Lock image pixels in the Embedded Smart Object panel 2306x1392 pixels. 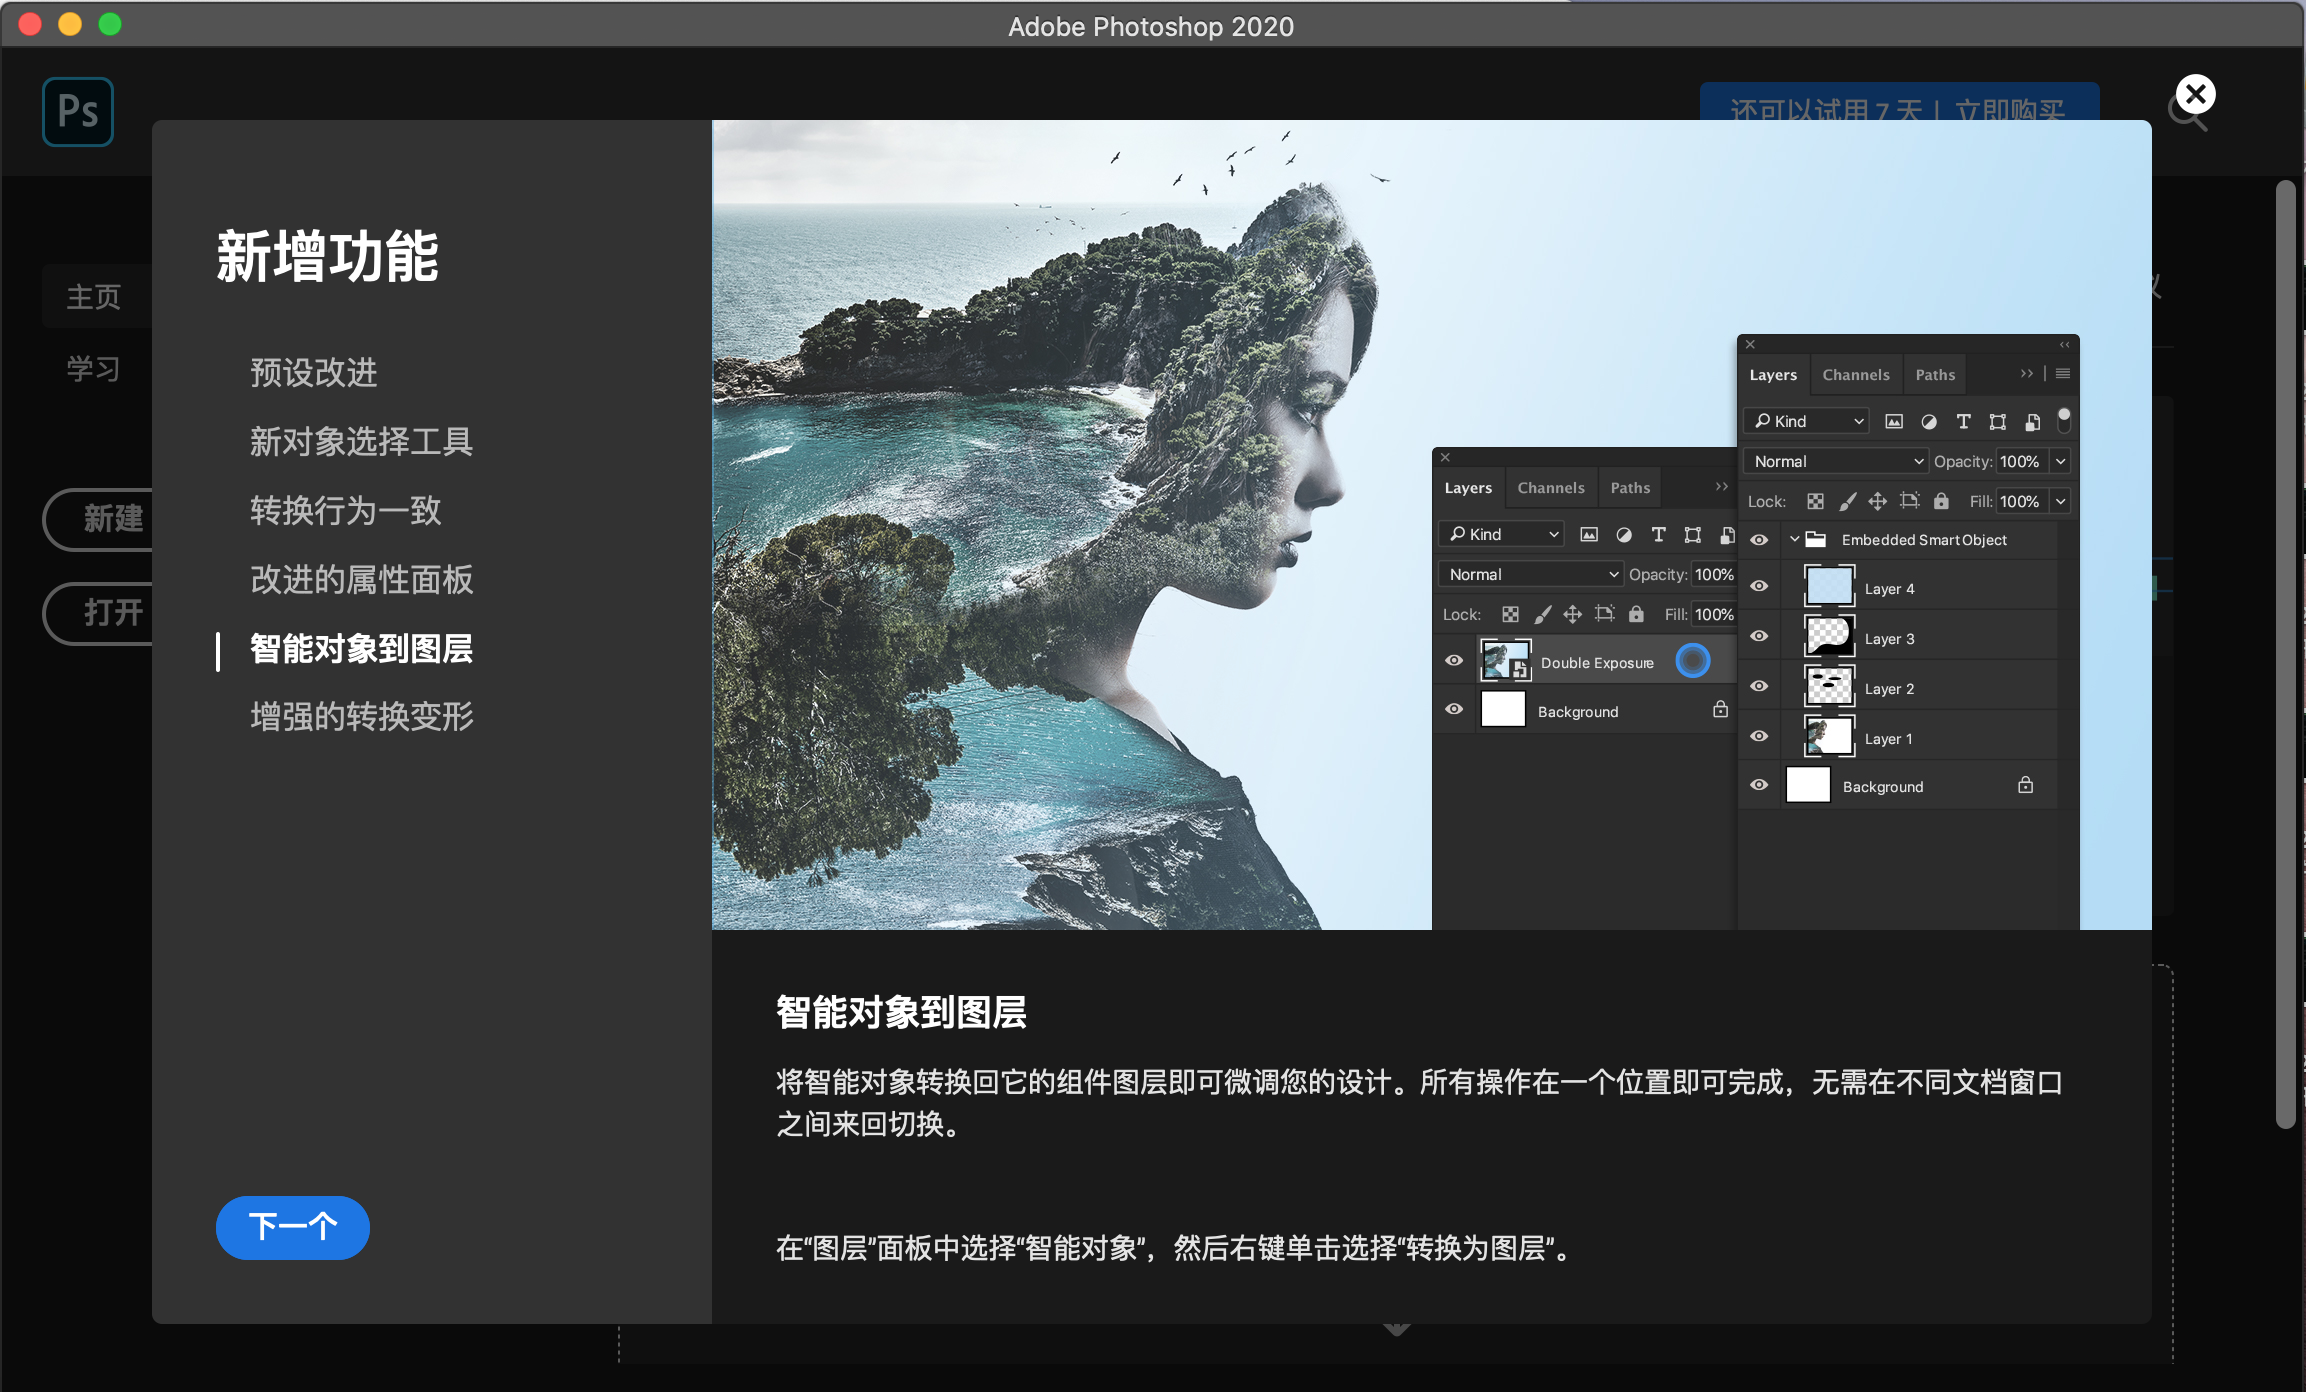click(1847, 501)
